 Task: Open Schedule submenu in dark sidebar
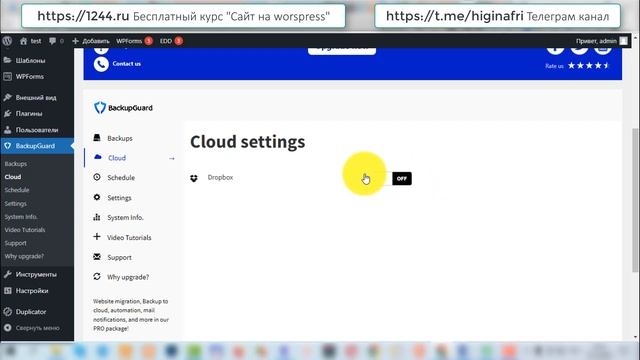coord(17,190)
